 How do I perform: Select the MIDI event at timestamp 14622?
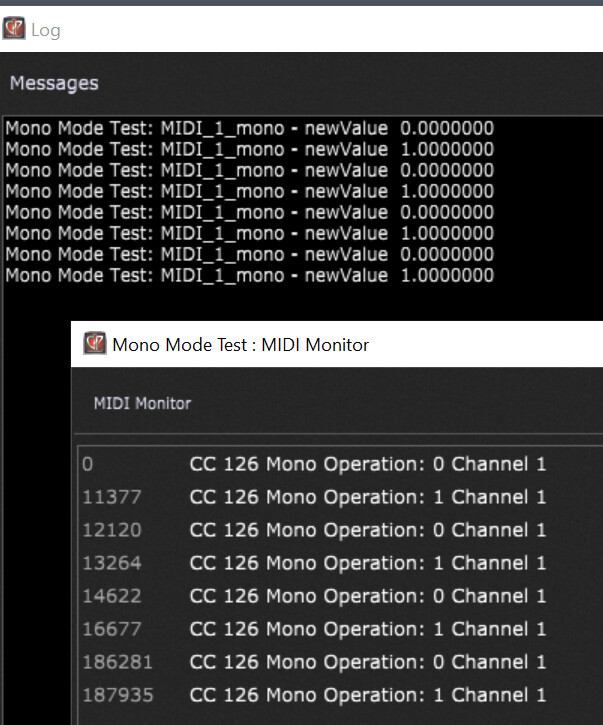(367, 596)
